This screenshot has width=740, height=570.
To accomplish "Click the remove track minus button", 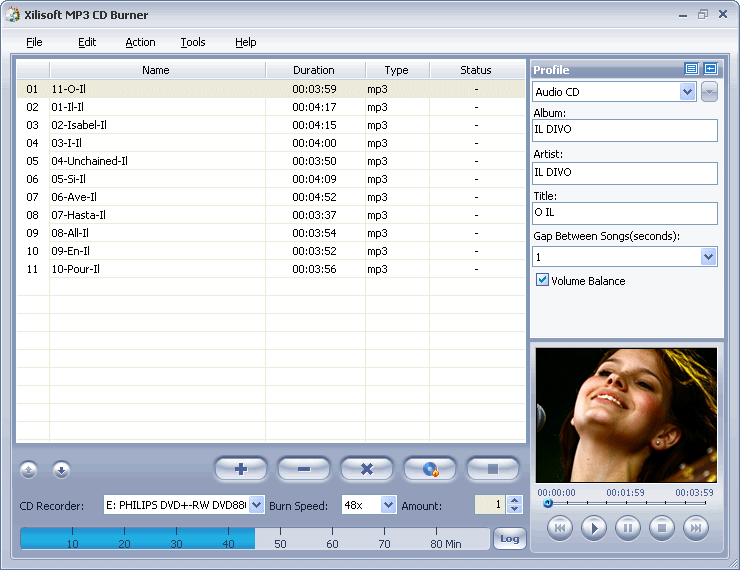I will (303, 469).
